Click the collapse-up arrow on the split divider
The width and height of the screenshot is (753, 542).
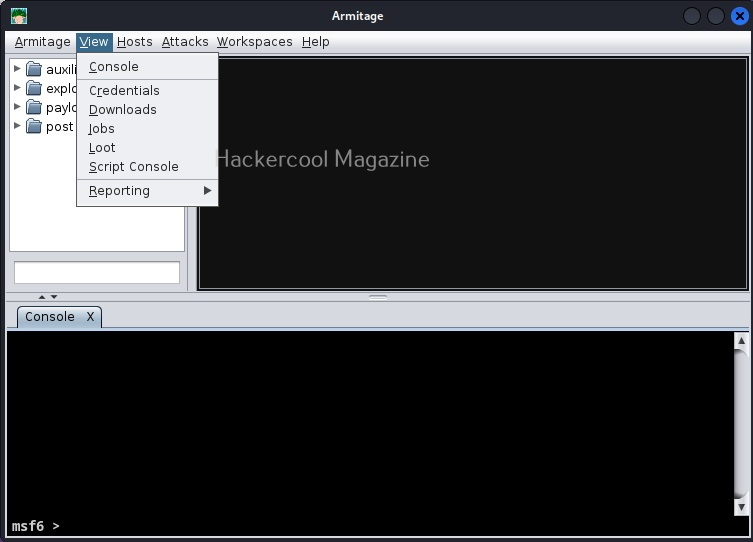[x=42, y=297]
